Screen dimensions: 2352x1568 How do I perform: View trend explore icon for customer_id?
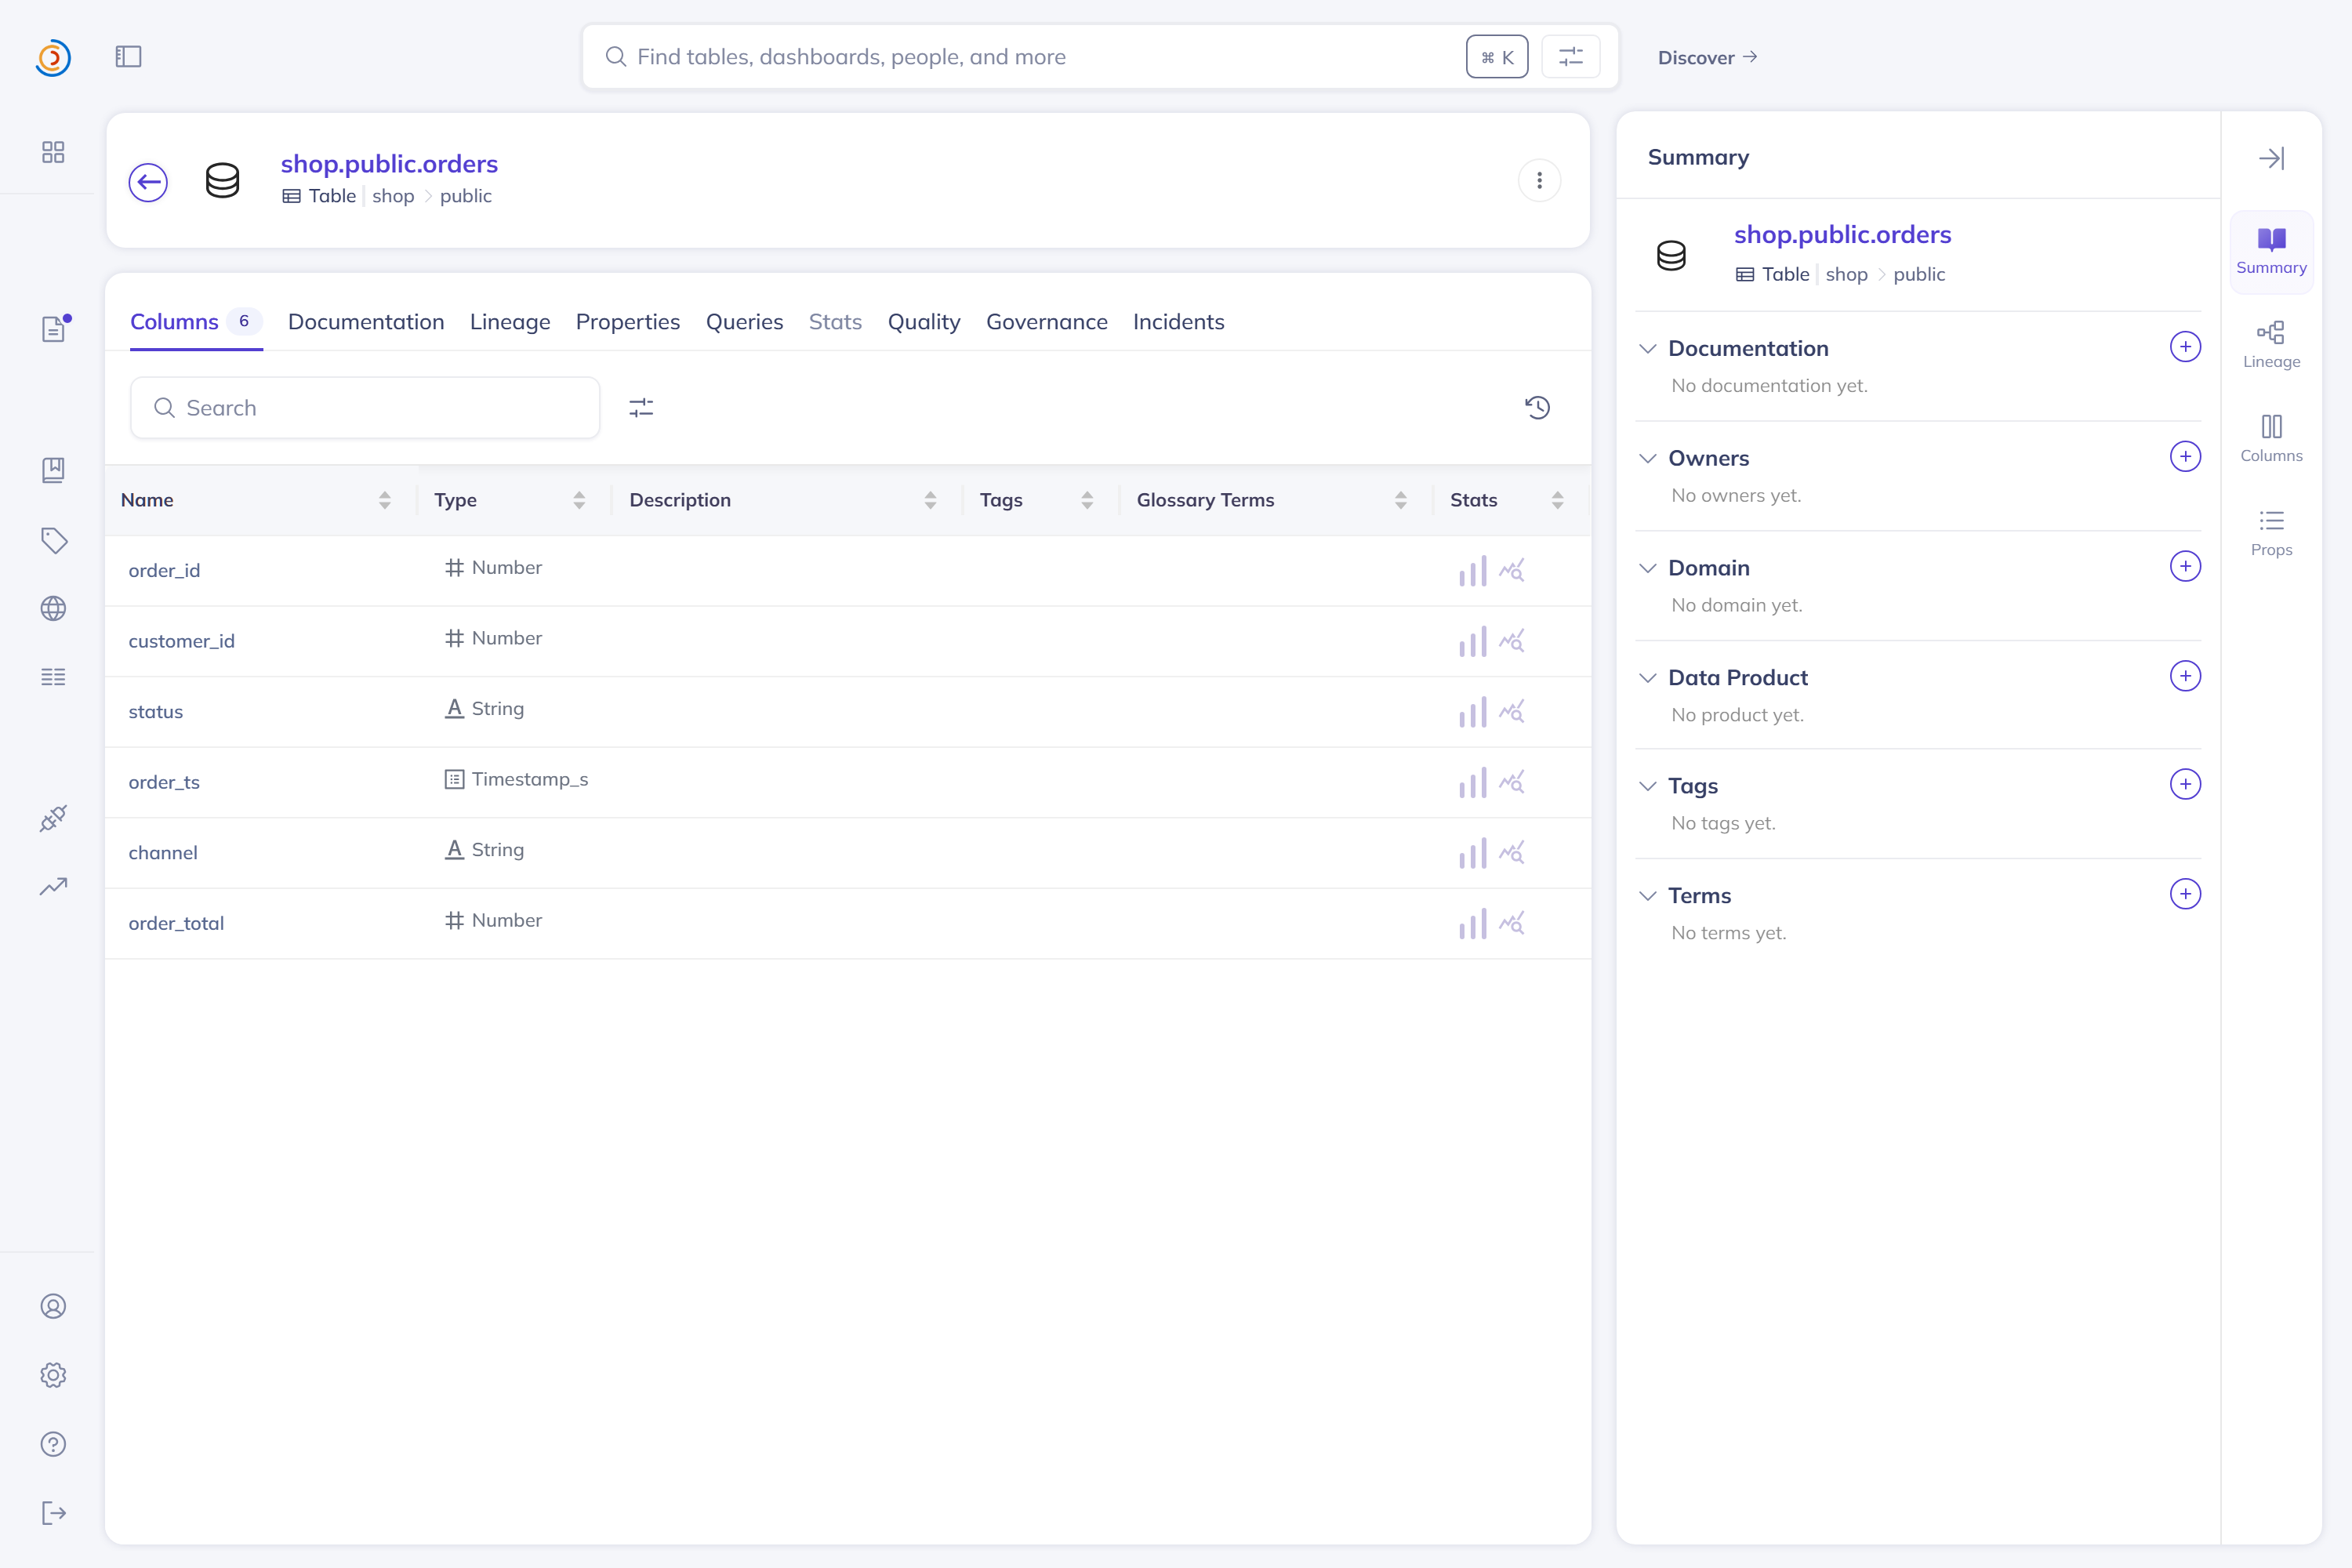1512,641
